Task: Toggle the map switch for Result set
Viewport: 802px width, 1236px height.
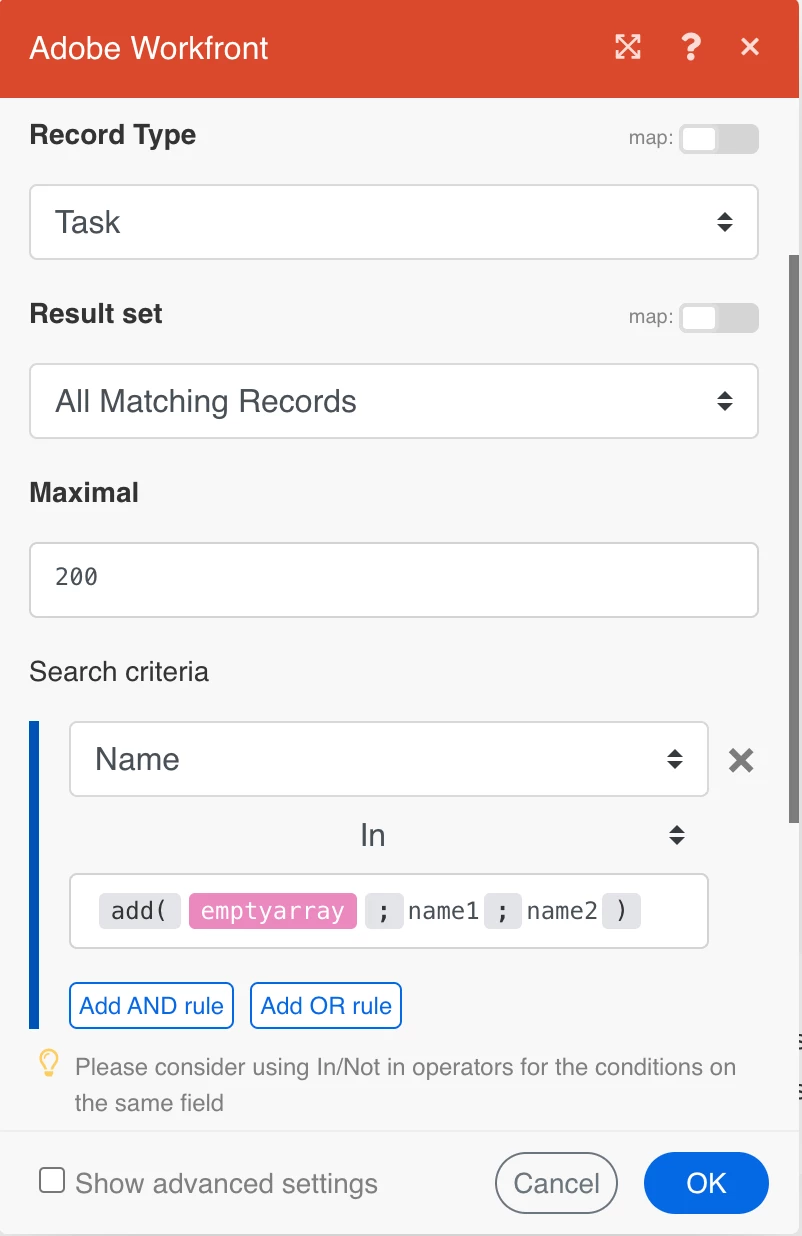Action: point(719,317)
